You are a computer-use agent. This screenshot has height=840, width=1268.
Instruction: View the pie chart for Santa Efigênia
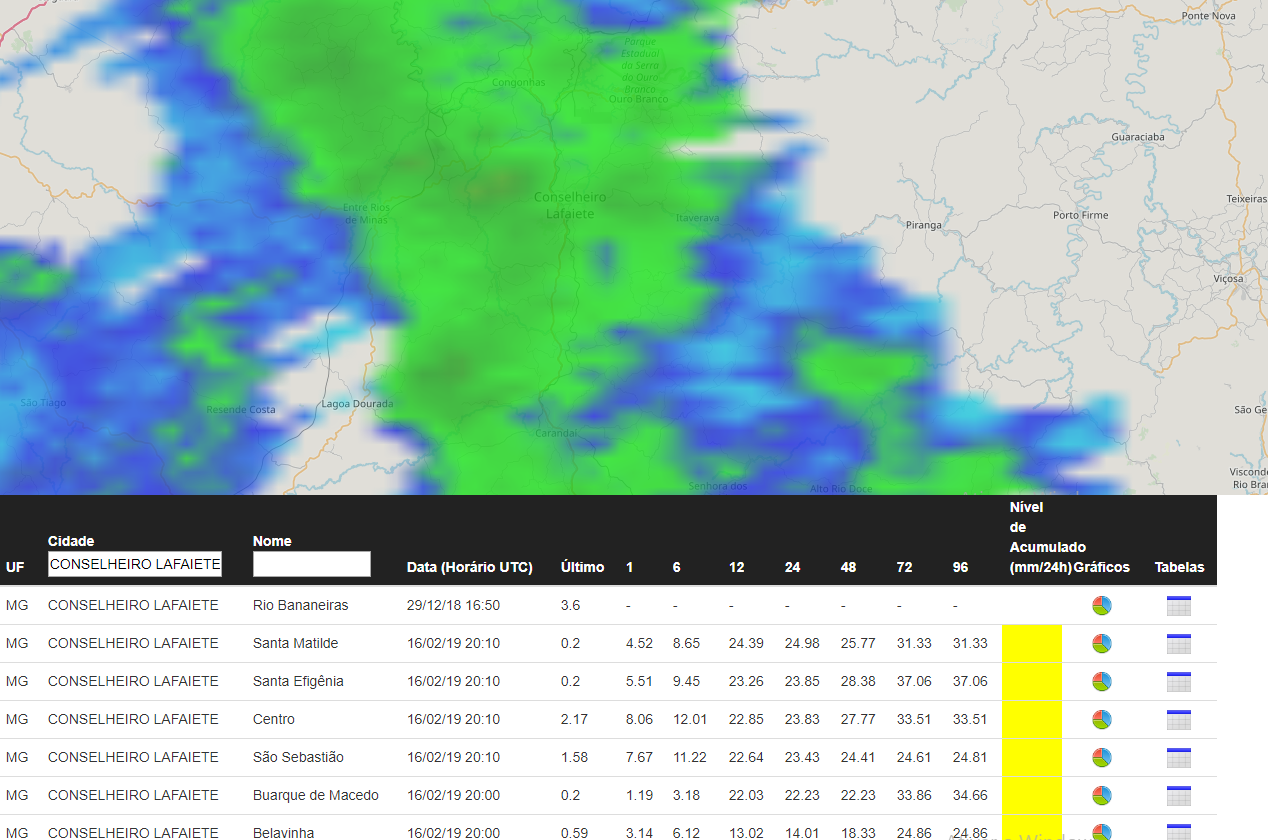click(1101, 682)
